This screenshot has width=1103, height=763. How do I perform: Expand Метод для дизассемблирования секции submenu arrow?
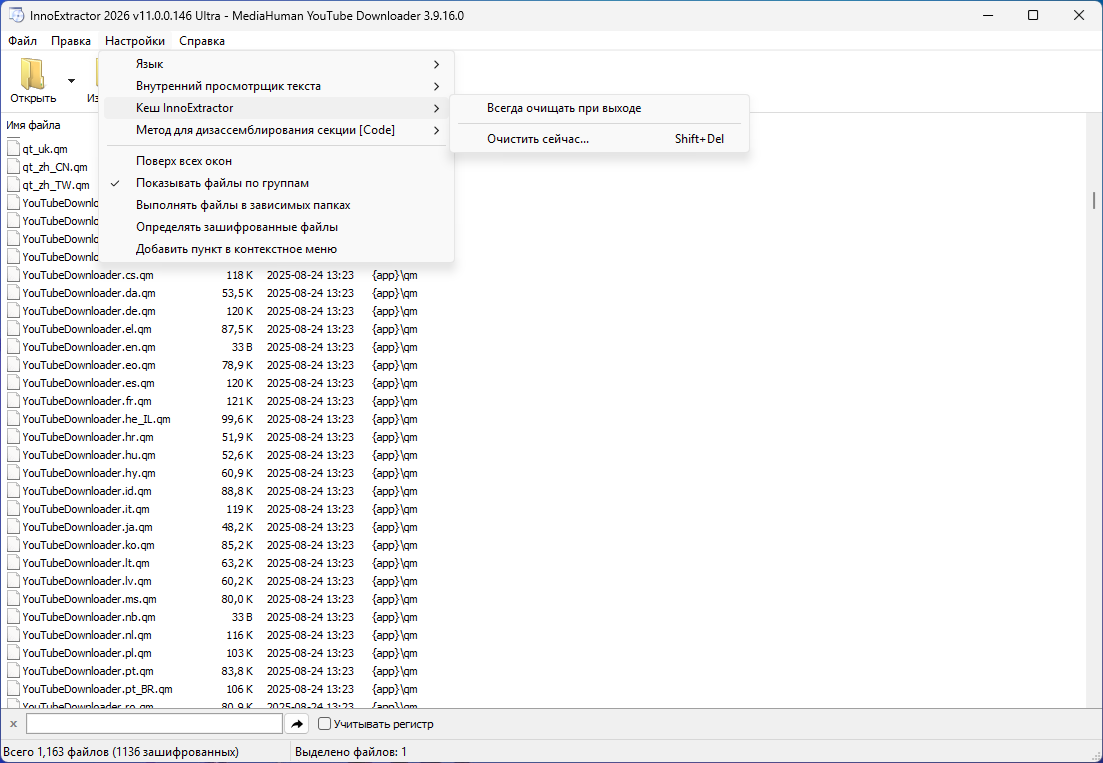[x=437, y=130]
